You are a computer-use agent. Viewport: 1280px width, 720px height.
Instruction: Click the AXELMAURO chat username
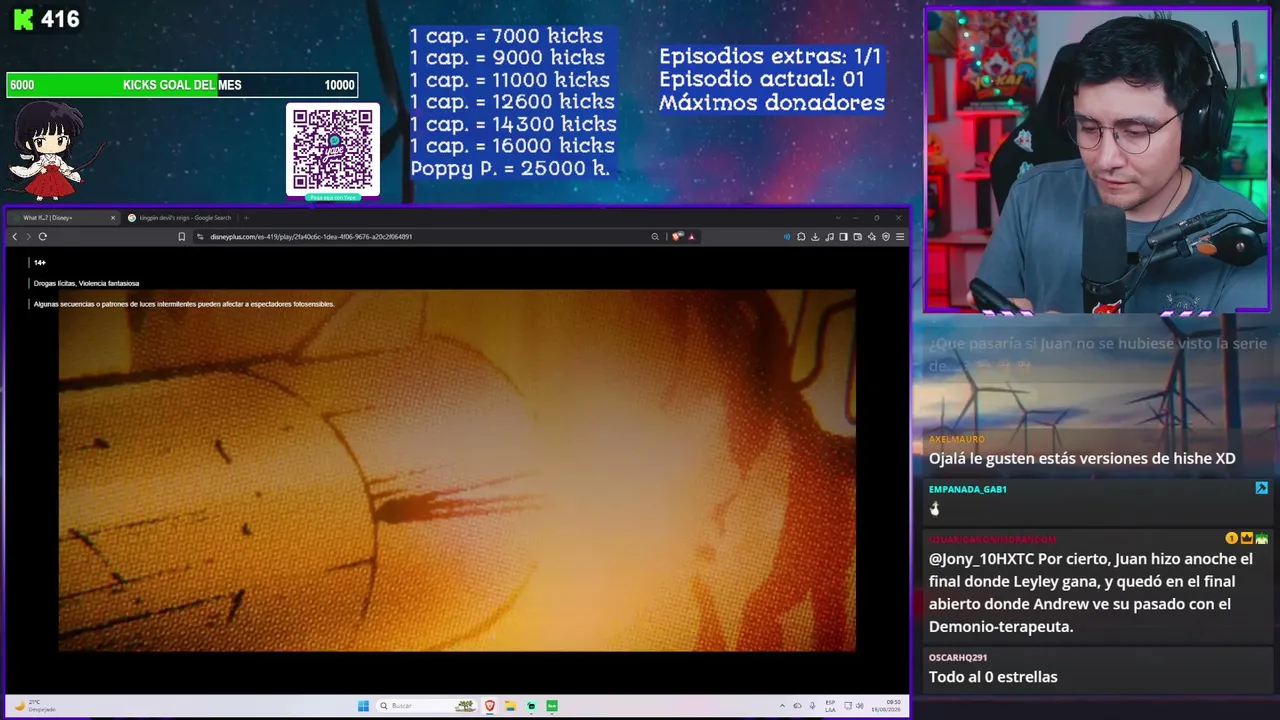click(957, 439)
